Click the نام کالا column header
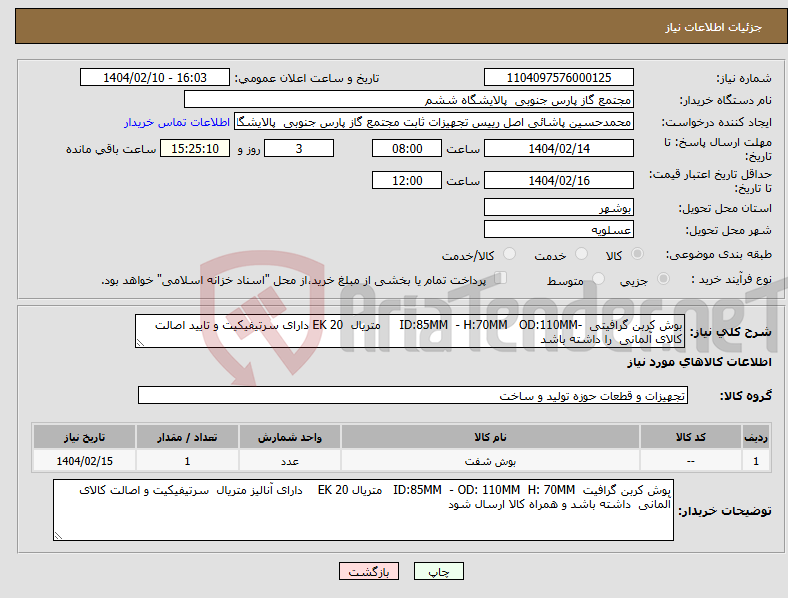Image resolution: width=788 pixels, height=598 pixels. 490,437
